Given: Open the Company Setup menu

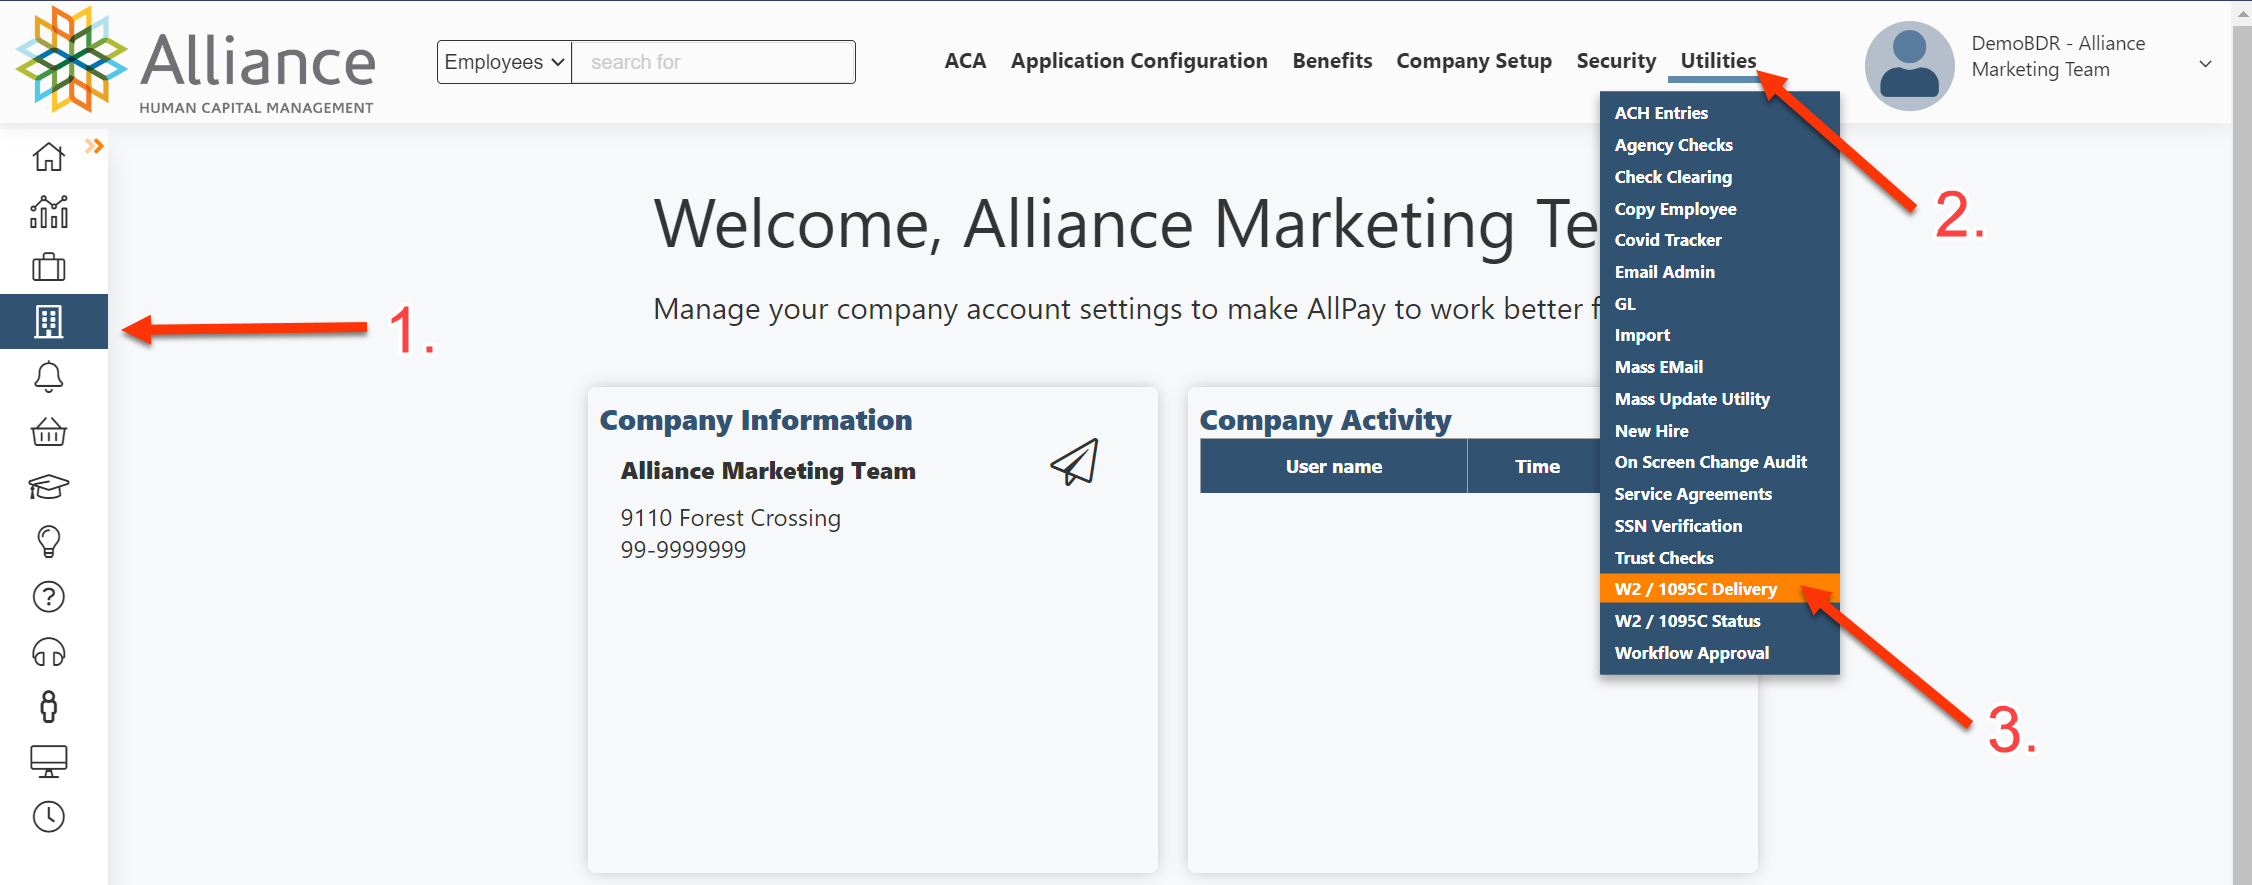Looking at the screenshot, I should point(1474,61).
